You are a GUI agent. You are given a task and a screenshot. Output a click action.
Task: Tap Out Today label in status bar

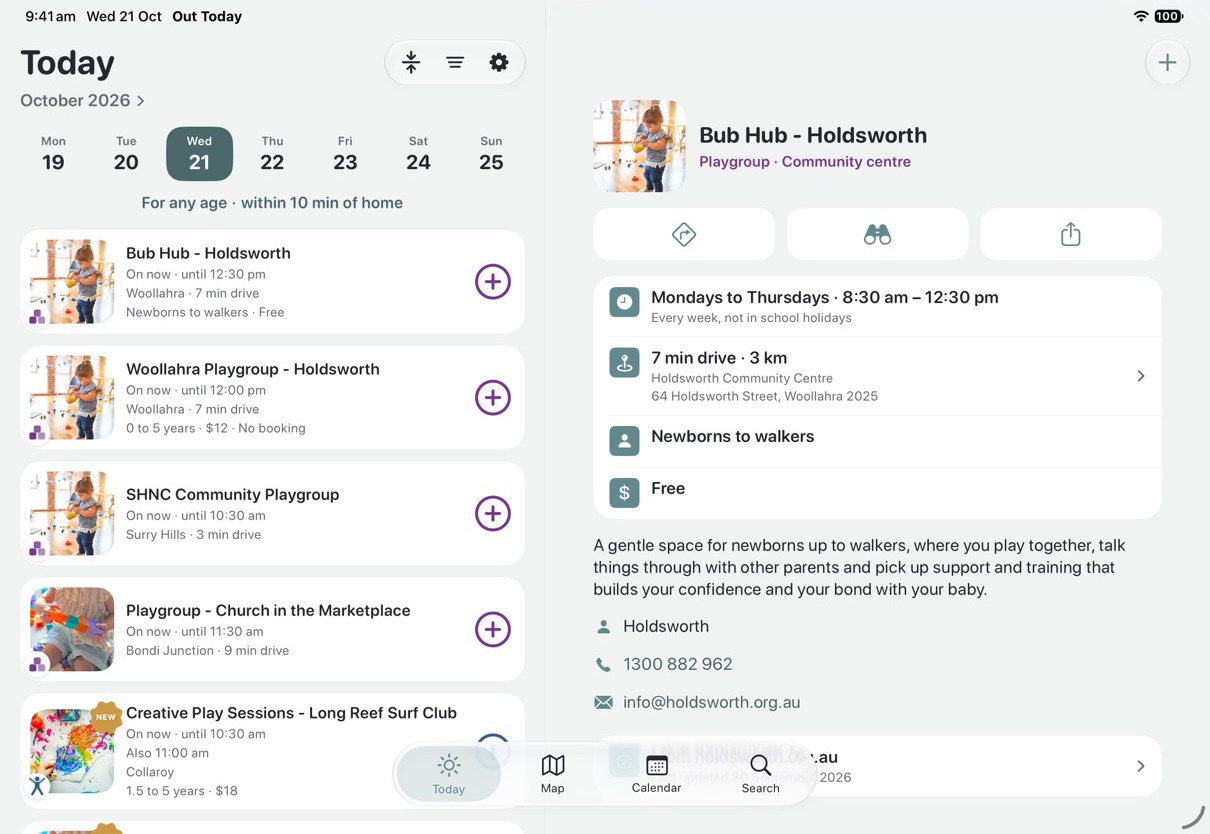(x=207, y=16)
